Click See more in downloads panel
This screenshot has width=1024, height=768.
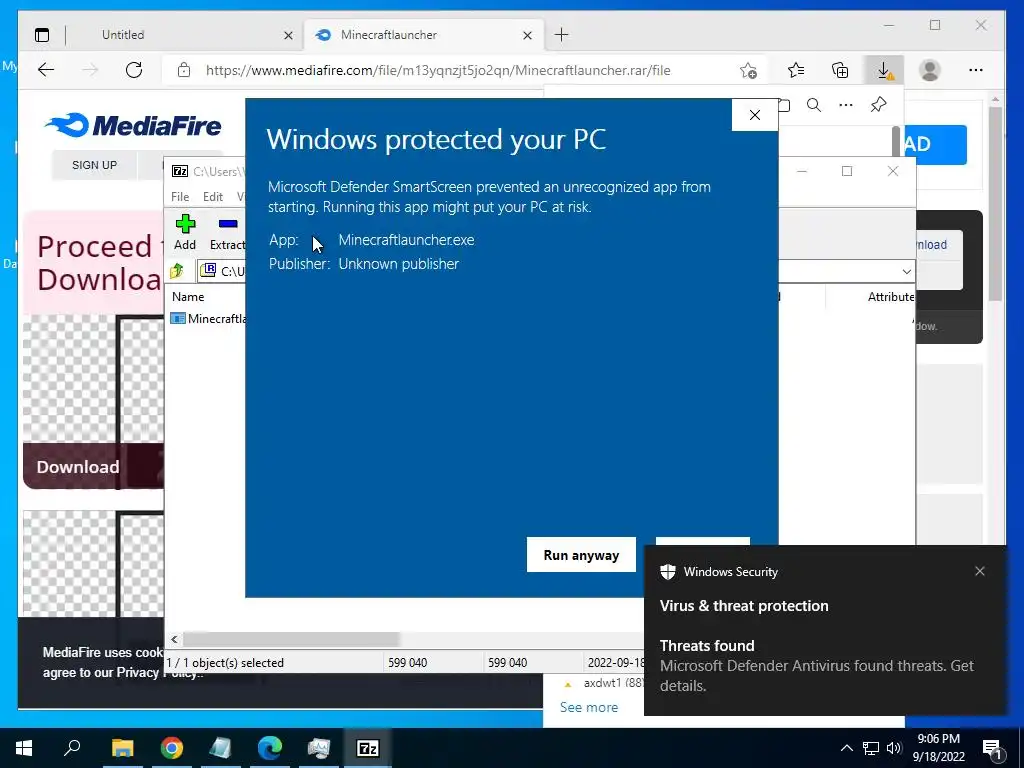588,707
